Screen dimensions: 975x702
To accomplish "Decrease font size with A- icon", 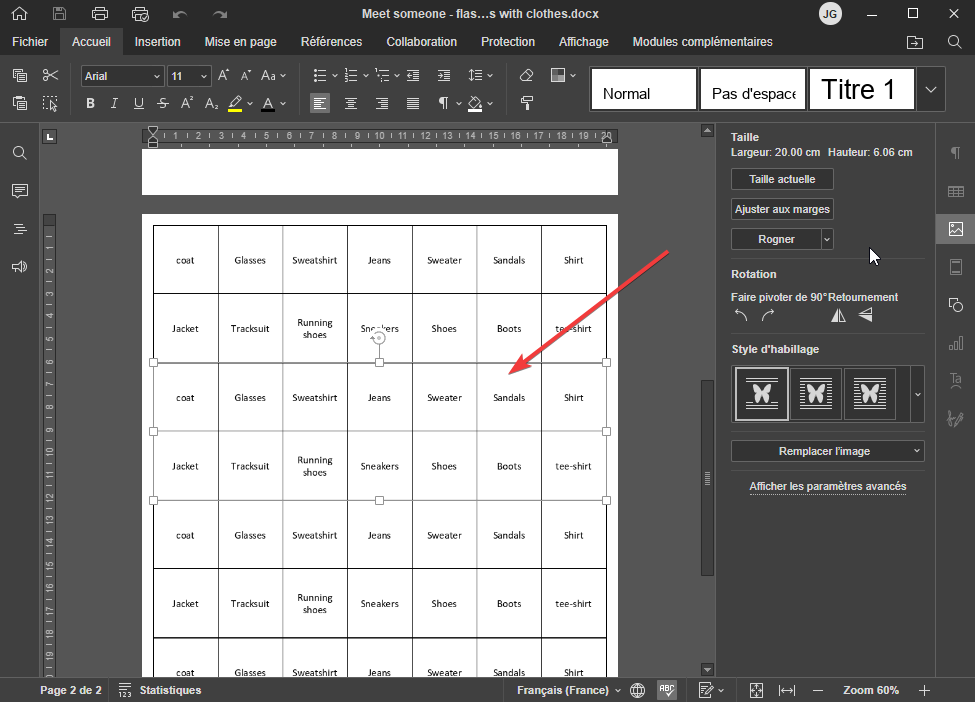I will (246, 75).
